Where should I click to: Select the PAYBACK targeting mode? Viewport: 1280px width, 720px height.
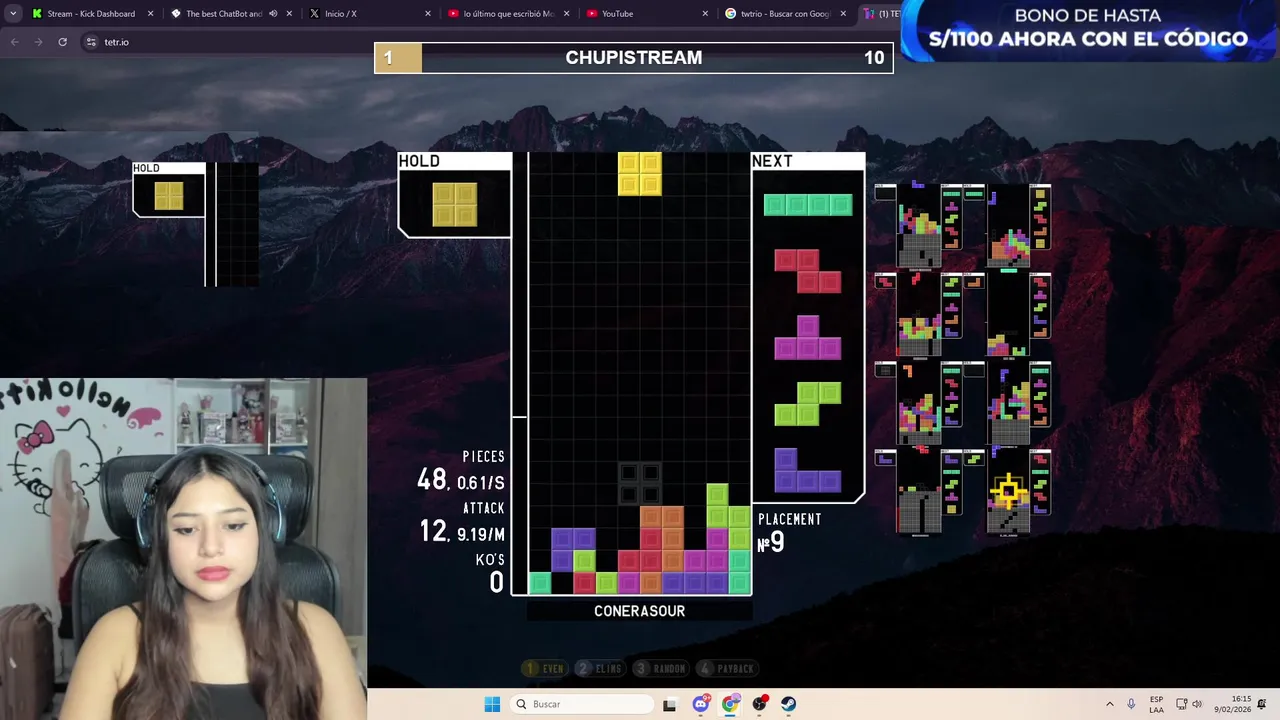click(x=727, y=668)
